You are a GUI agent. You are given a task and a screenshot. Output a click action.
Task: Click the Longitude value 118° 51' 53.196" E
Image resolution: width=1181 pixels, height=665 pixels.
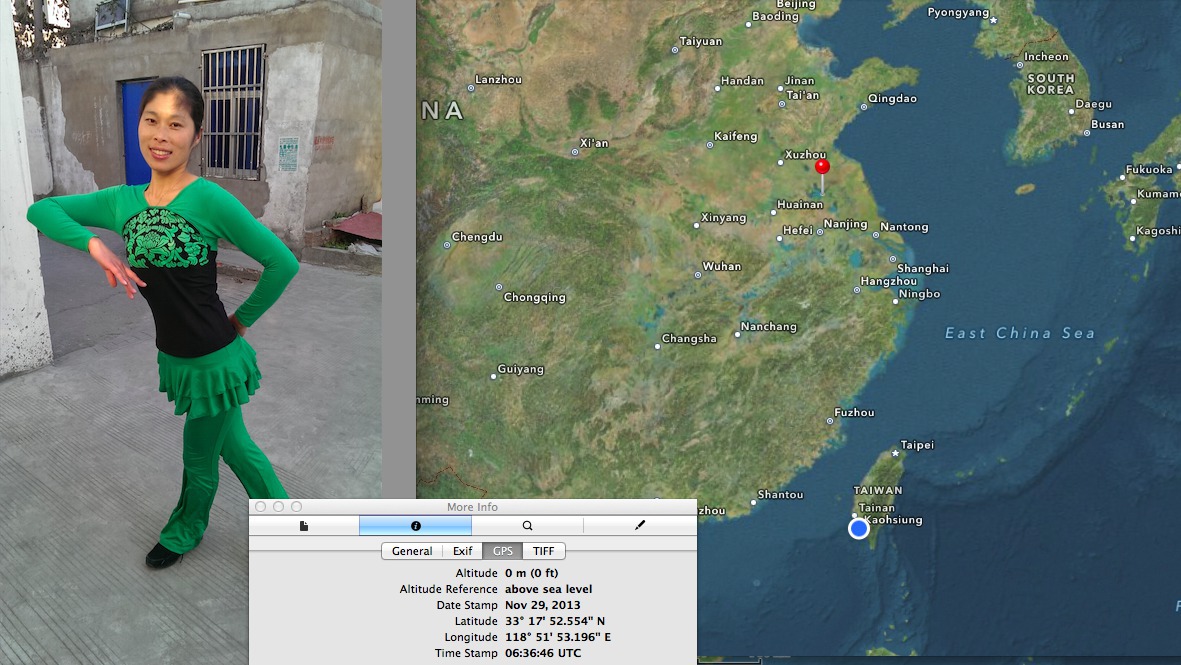pyautogui.click(x=558, y=637)
